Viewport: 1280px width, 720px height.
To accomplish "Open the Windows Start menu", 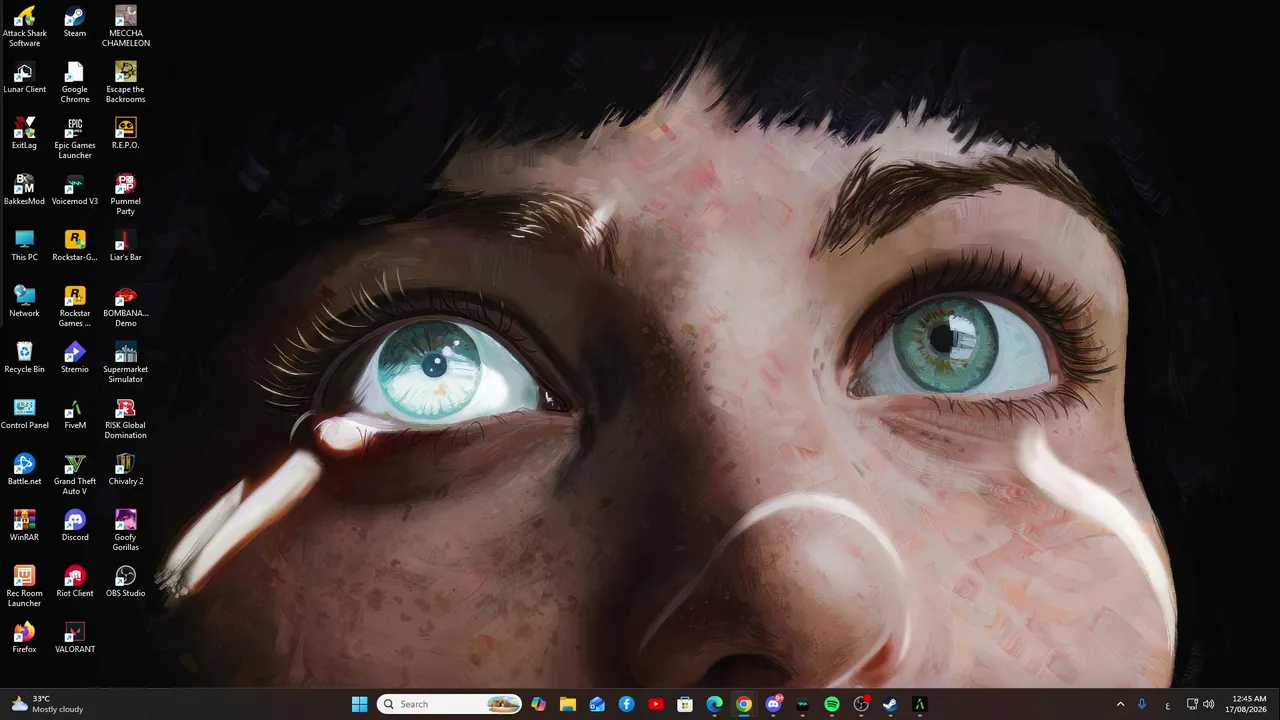I will tap(360, 704).
